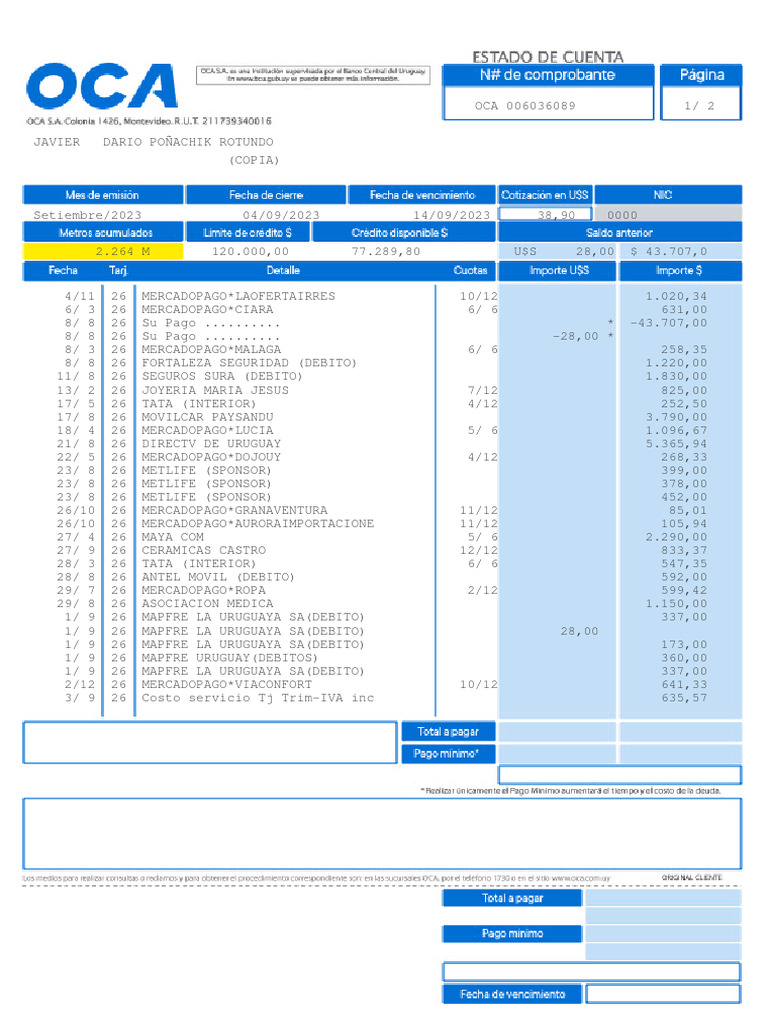The height and width of the screenshot is (1024, 768).
Task: Click the Total a pagar label in tear-off stub
Action: pyautogui.click(x=513, y=899)
